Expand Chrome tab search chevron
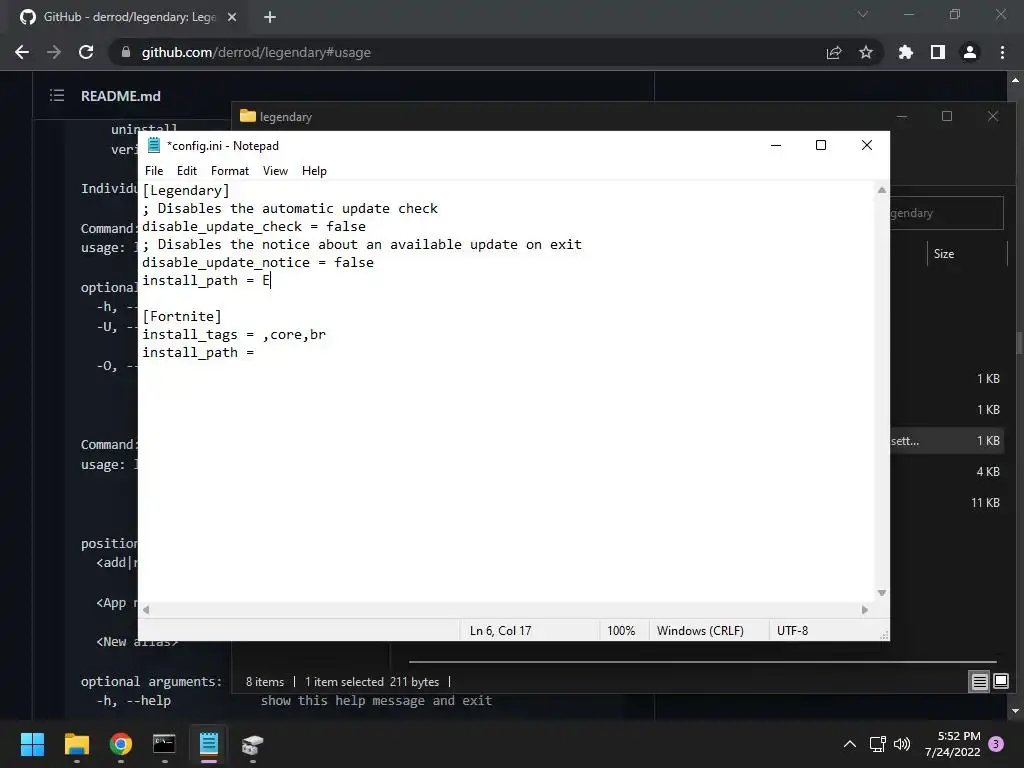Viewport: 1024px width, 768px height. (863, 14)
